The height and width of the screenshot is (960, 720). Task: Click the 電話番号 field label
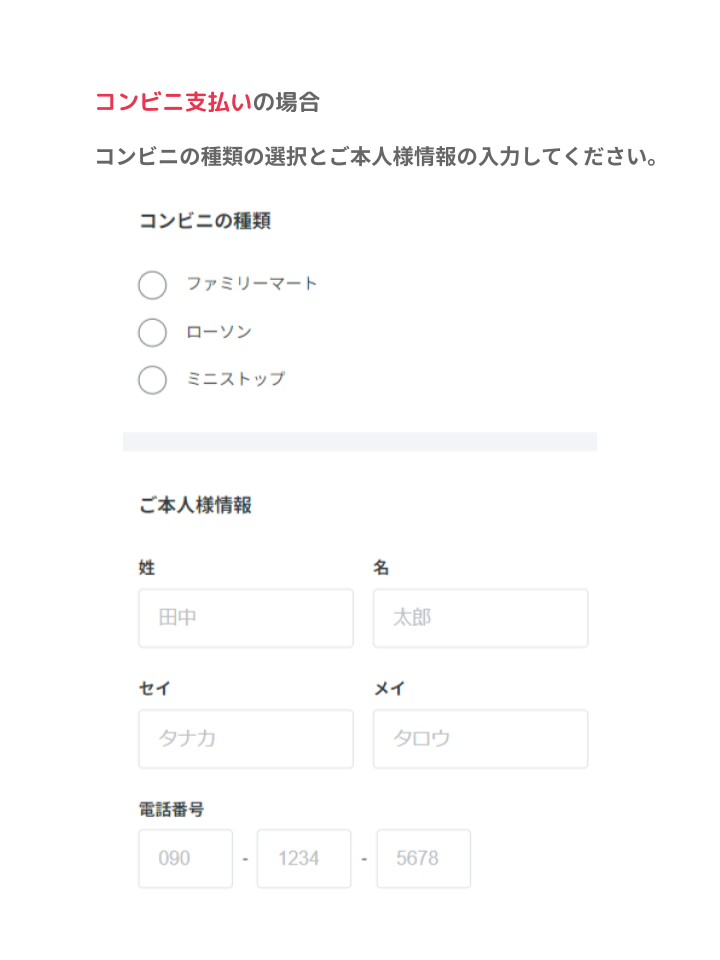coord(171,809)
